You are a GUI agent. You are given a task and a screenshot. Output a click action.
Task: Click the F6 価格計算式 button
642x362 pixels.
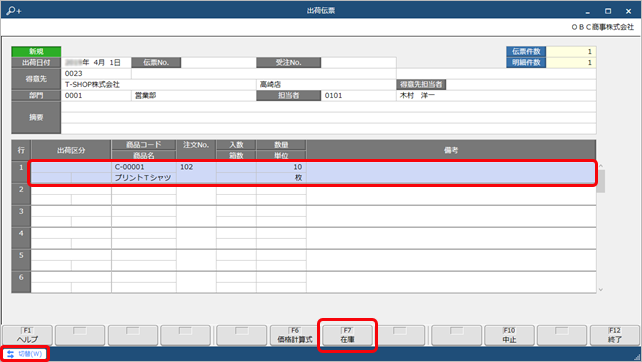pyautogui.click(x=295, y=335)
